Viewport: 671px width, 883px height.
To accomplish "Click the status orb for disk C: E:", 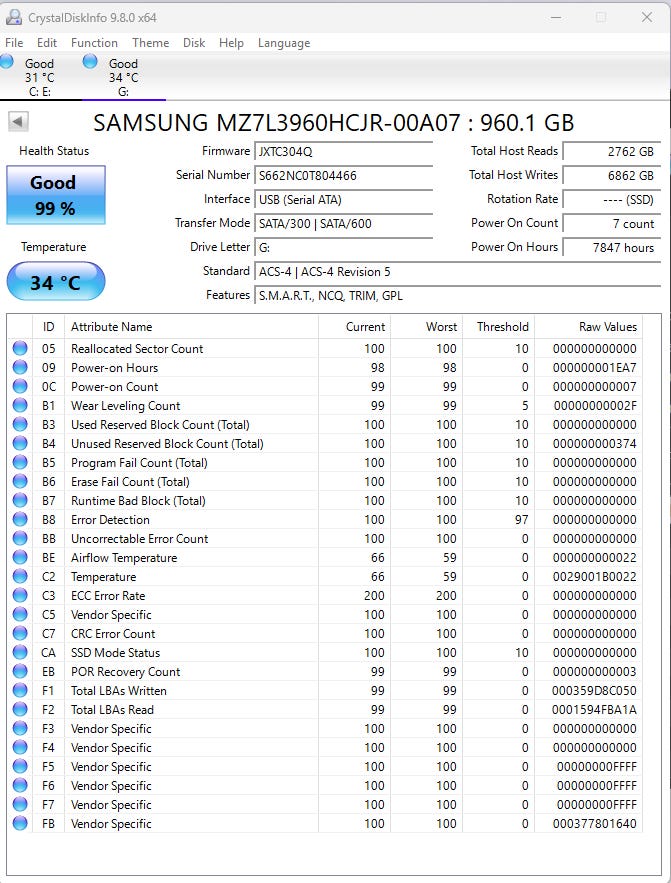I will point(7,62).
